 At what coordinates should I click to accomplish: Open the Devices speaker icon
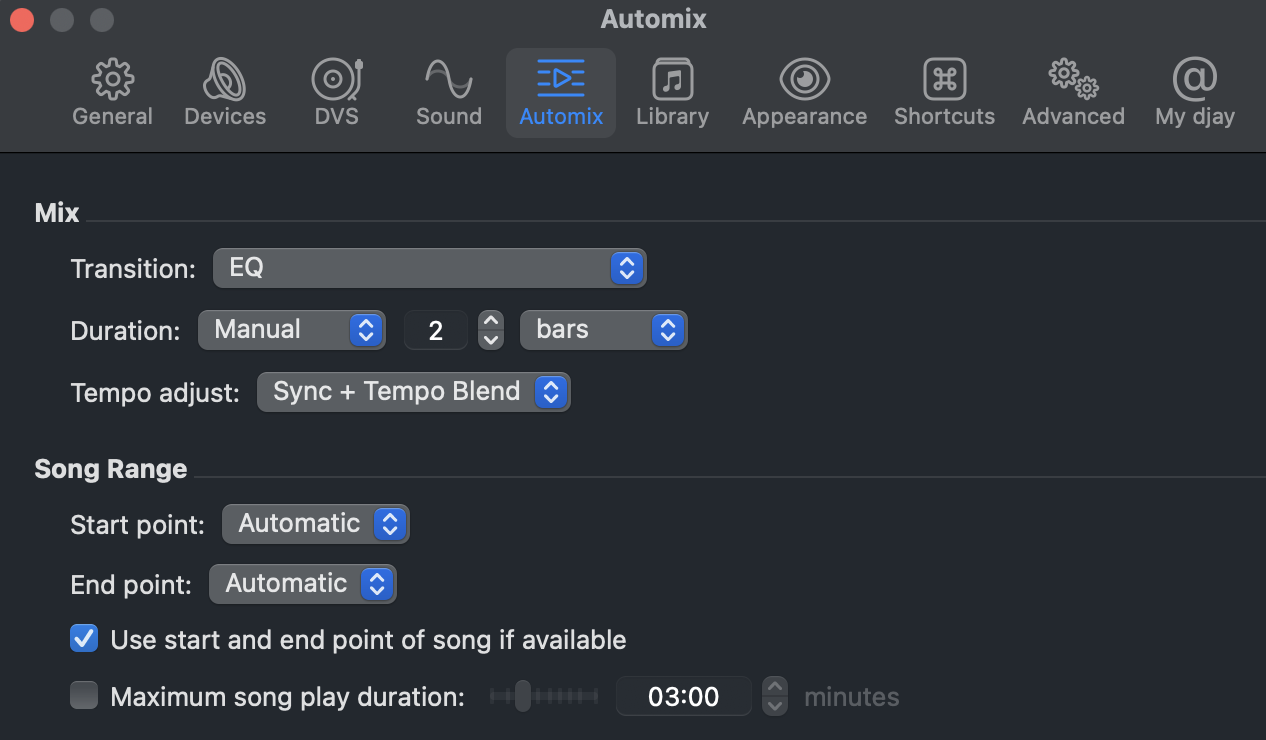[225, 80]
